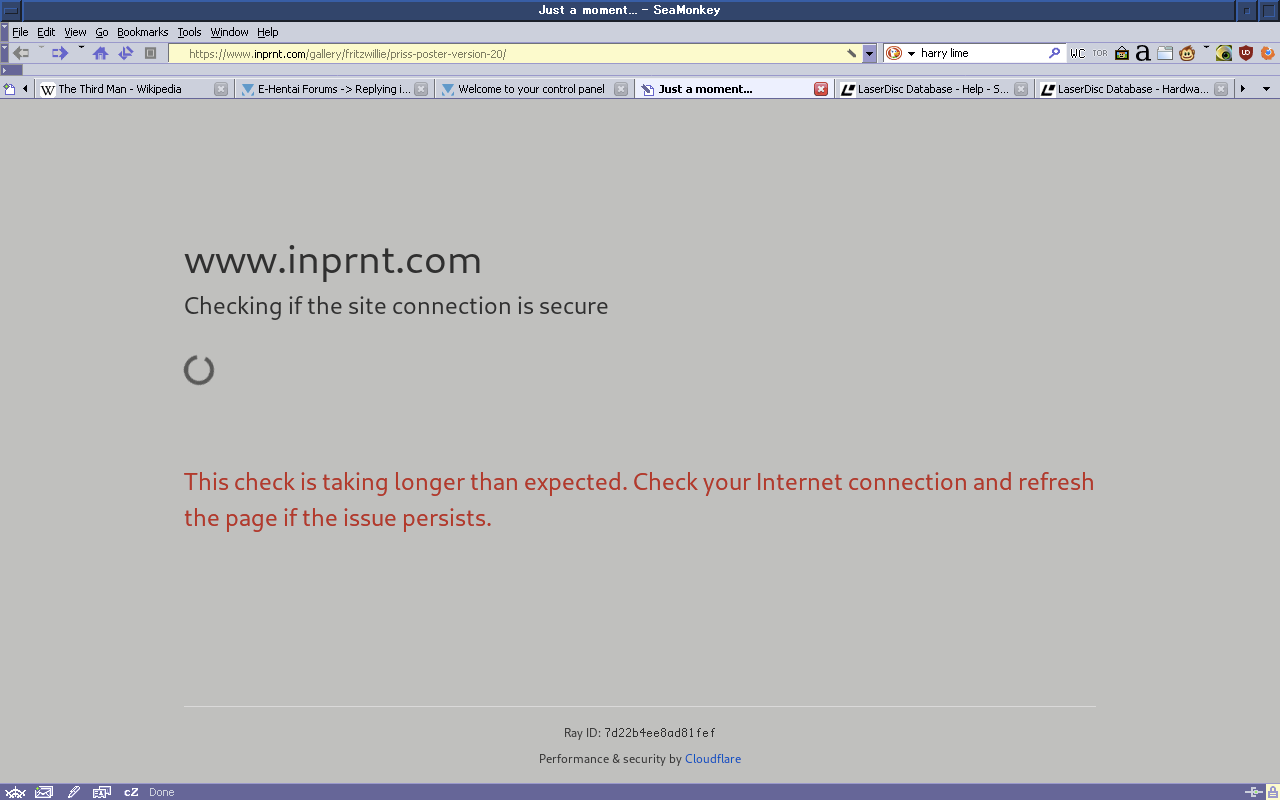Switch to The Third Man - Wikipedia tab
The image size is (1280, 800).
tap(134, 89)
